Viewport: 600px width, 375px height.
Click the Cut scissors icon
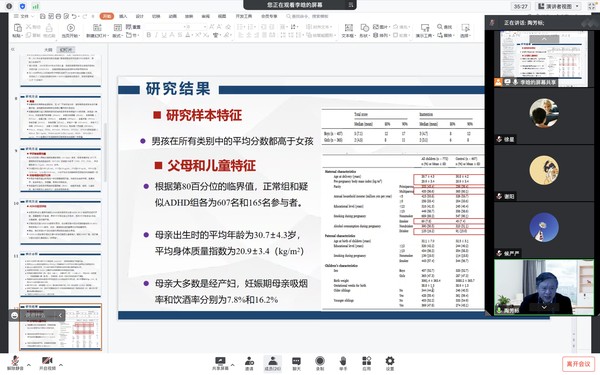click(28, 27)
